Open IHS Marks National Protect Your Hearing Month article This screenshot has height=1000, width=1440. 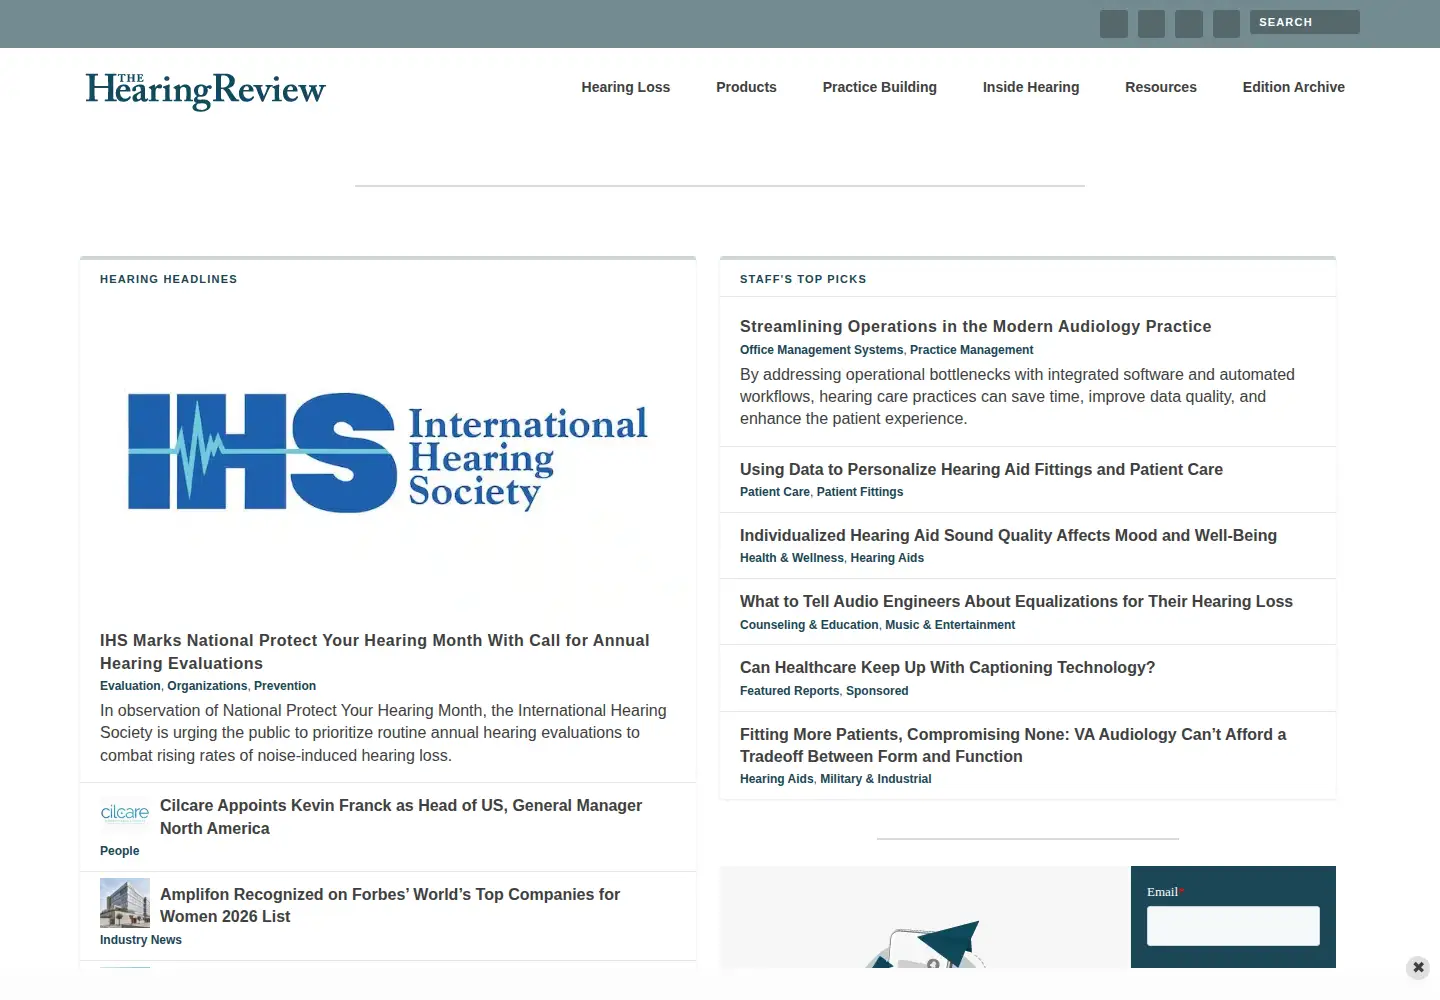point(375,652)
